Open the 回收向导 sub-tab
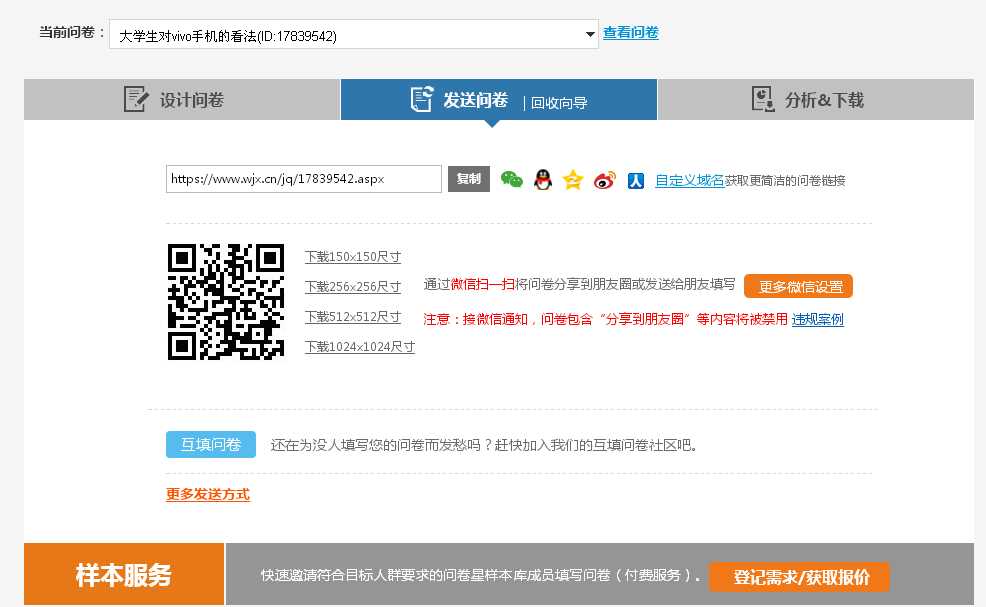The width and height of the screenshot is (986, 607). coord(558,103)
